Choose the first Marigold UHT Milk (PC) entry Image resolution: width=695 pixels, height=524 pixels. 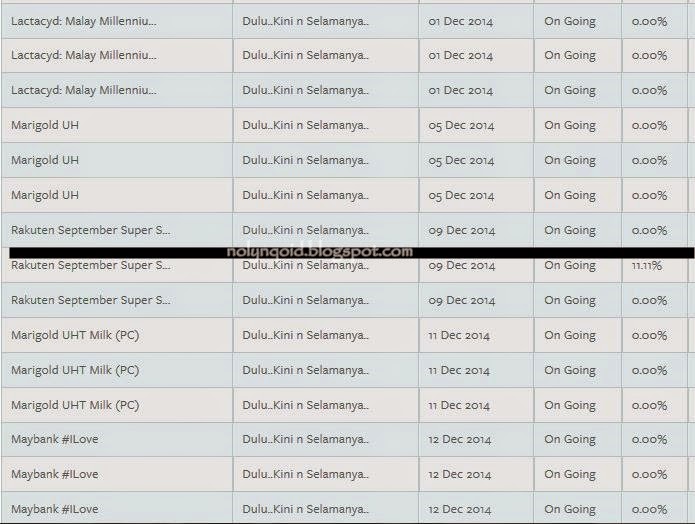(75, 335)
